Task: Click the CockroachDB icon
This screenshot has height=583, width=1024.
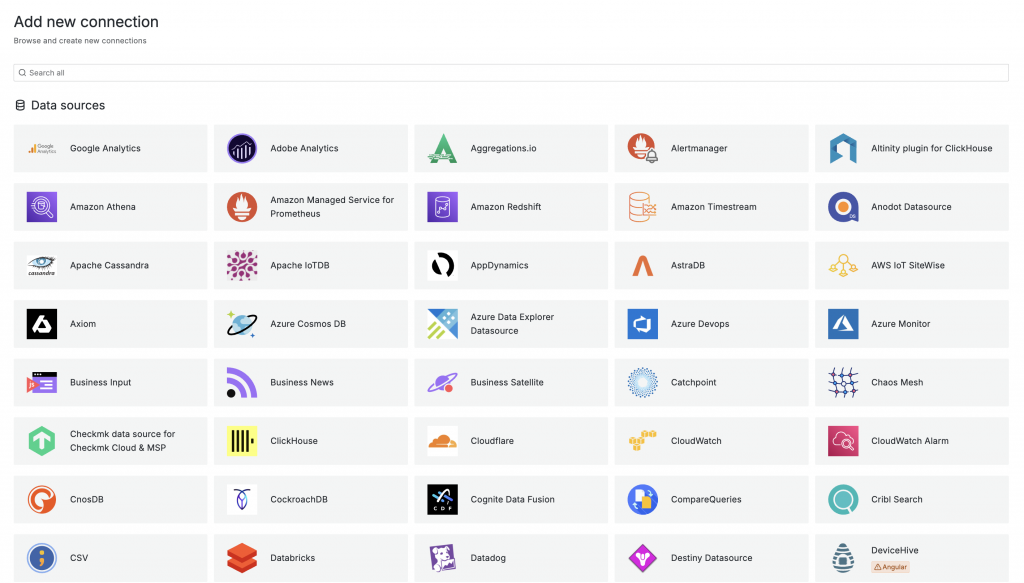Action: point(242,499)
